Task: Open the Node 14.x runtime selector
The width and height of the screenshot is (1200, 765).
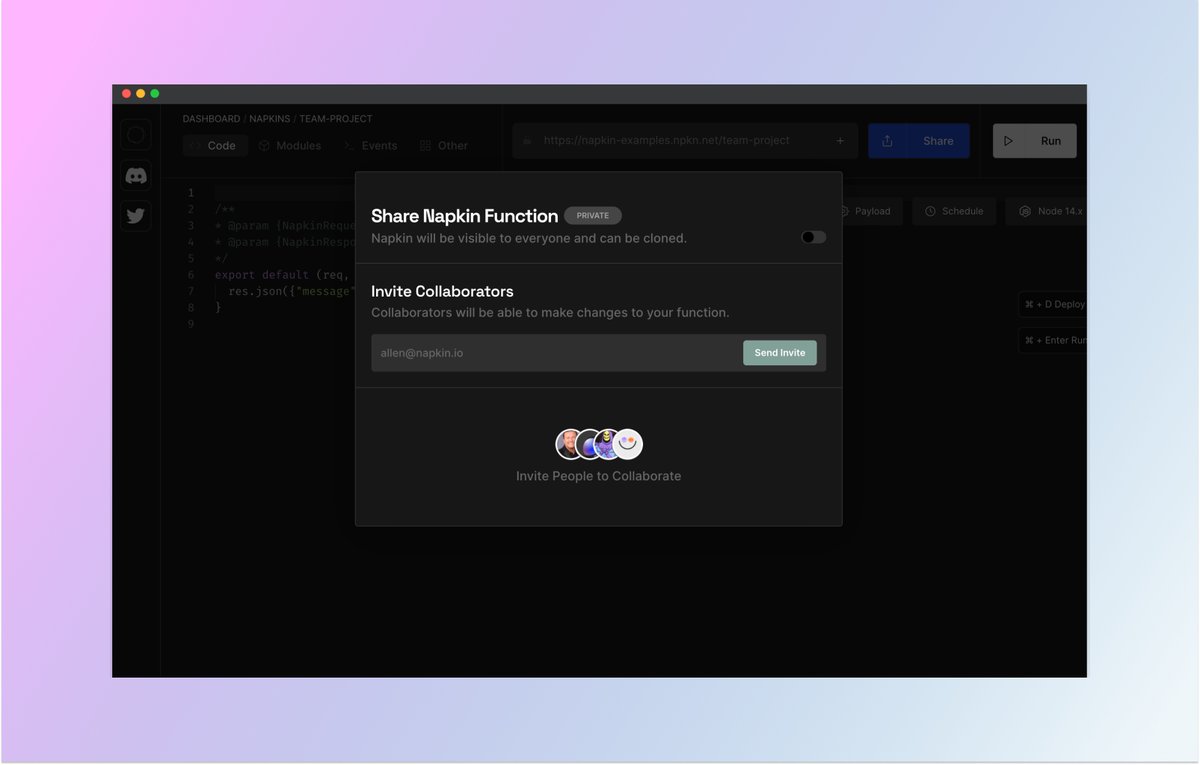Action: 1048,211
